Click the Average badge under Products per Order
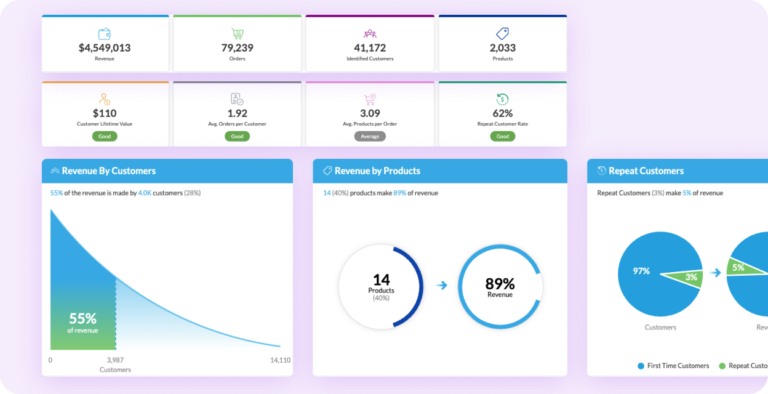 (370, 136)
